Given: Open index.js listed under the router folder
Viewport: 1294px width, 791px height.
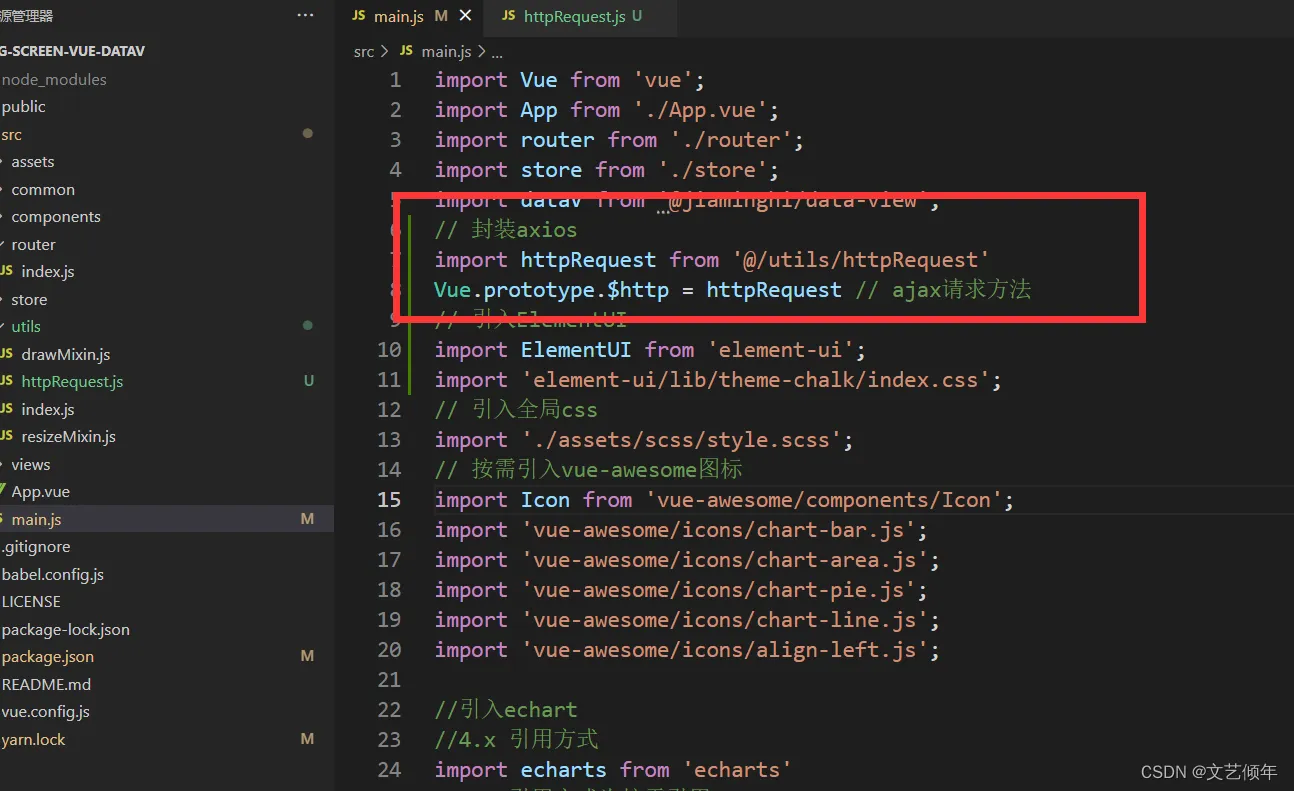Looking at the screenshot, I should tap(48, 271).
